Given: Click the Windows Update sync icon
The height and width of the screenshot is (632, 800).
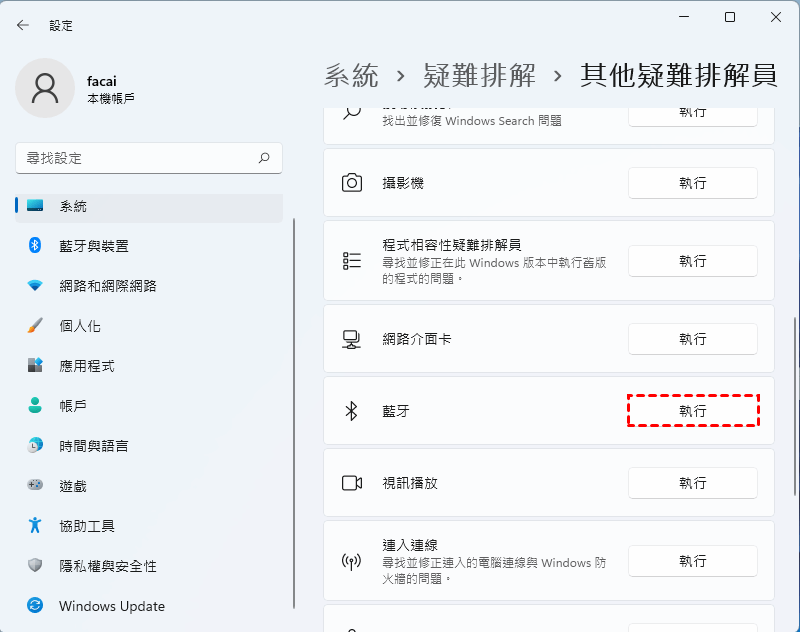Looking at the screenshot, I should (35, 605).
